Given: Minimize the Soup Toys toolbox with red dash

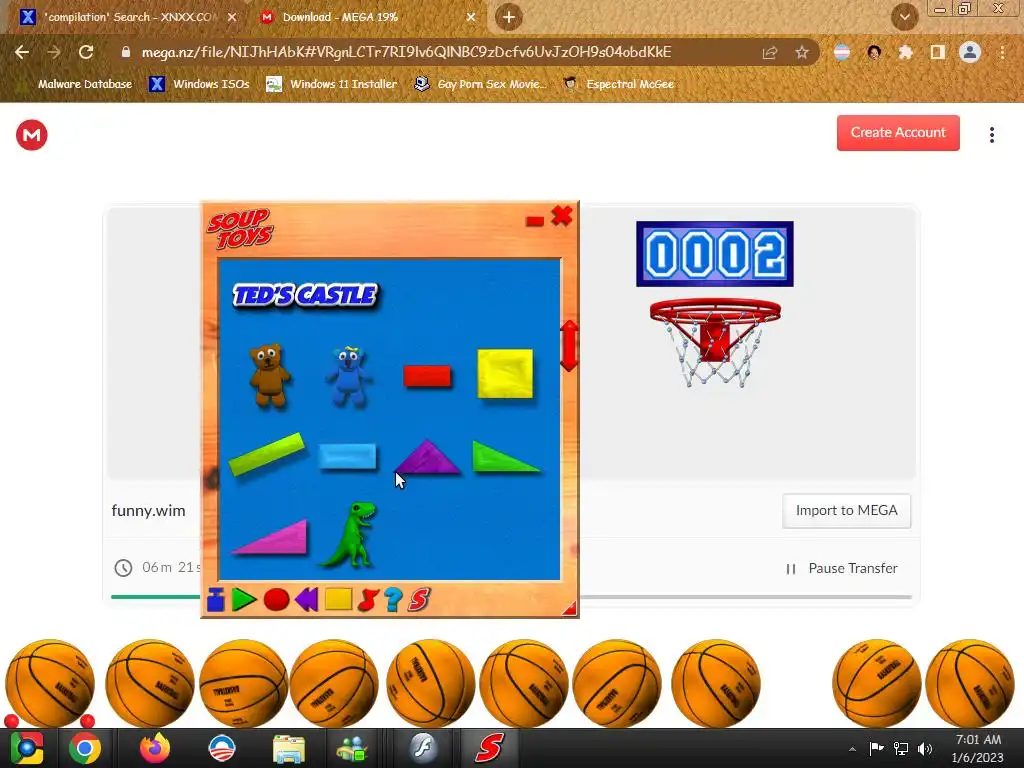Looking at the screenshot, I should 535,221.
